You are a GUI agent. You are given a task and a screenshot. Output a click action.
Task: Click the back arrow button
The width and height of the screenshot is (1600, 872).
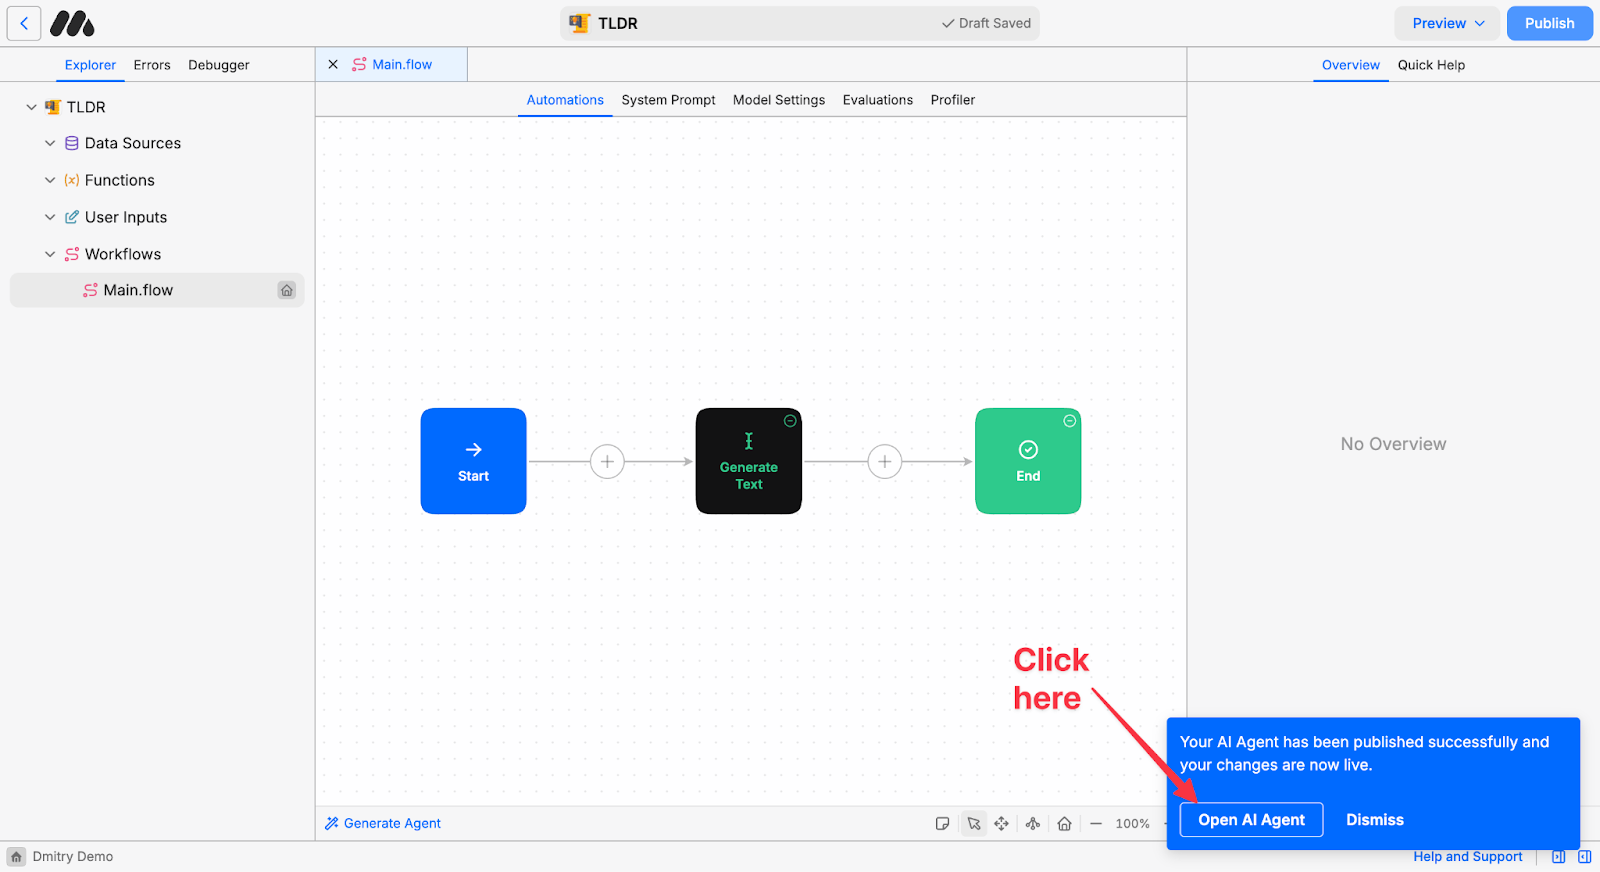(x=24, y=23)
